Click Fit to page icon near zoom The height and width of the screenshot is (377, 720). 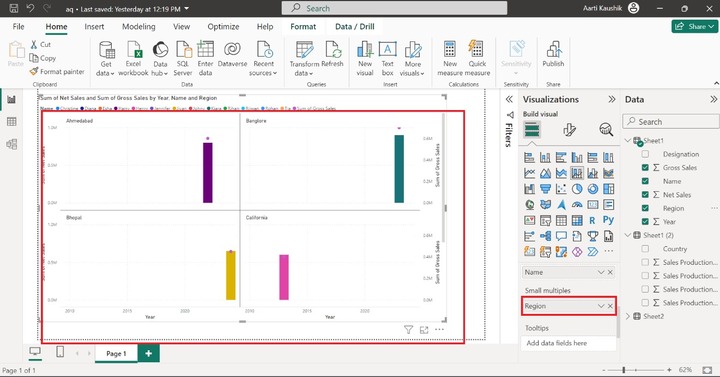coord(707,370)
